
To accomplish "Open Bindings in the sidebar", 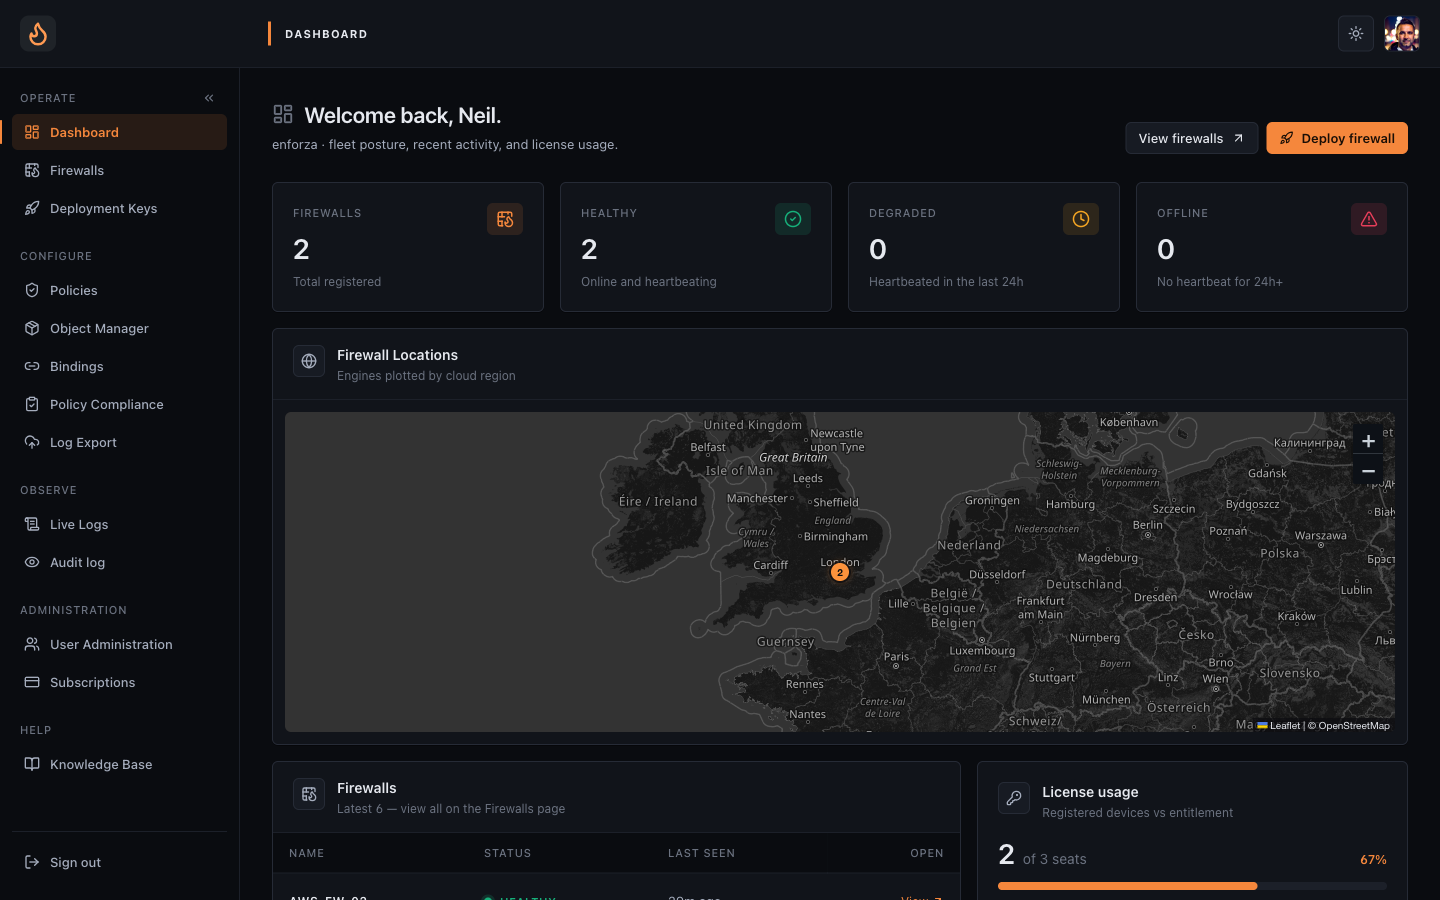I will [119, 366].
